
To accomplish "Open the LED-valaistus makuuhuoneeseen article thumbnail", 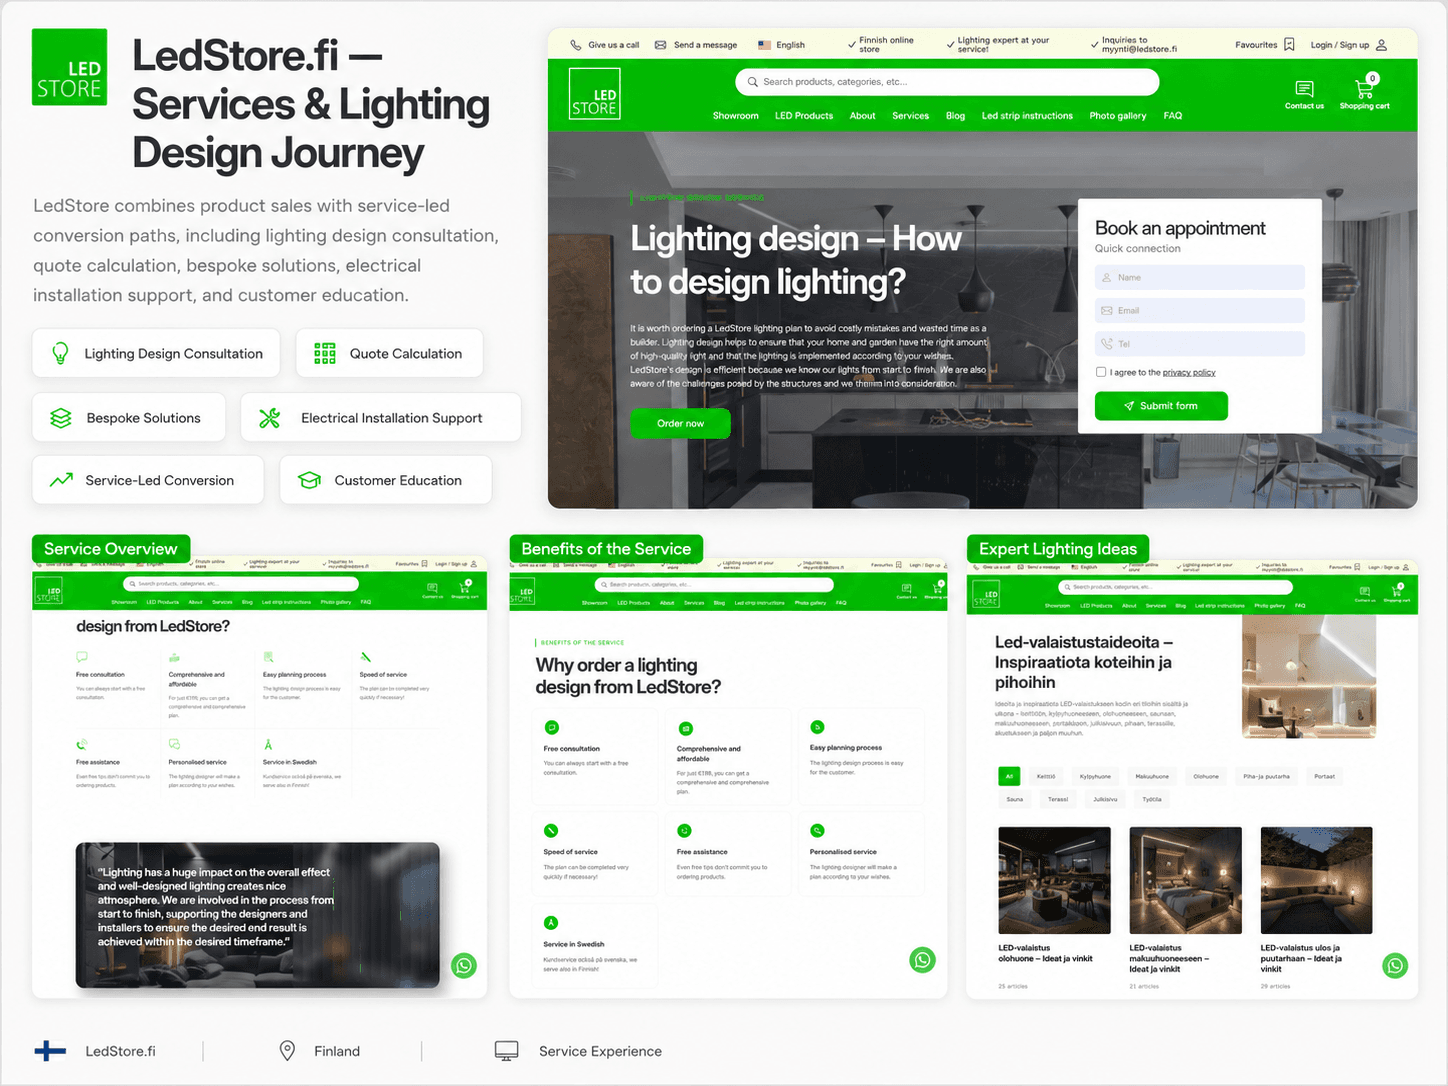I will coord(1185,880).
